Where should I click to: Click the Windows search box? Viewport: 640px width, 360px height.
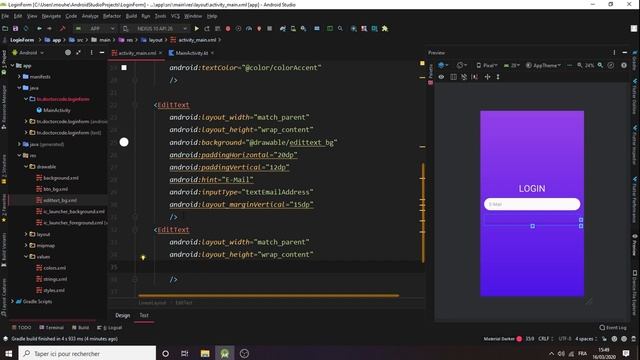(x=87, y=353)
